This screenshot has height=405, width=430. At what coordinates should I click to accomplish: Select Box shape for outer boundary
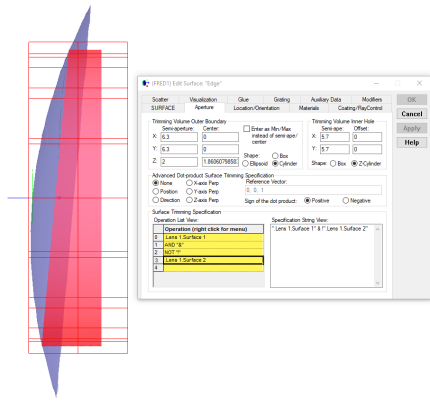click(x=275, y=156)
